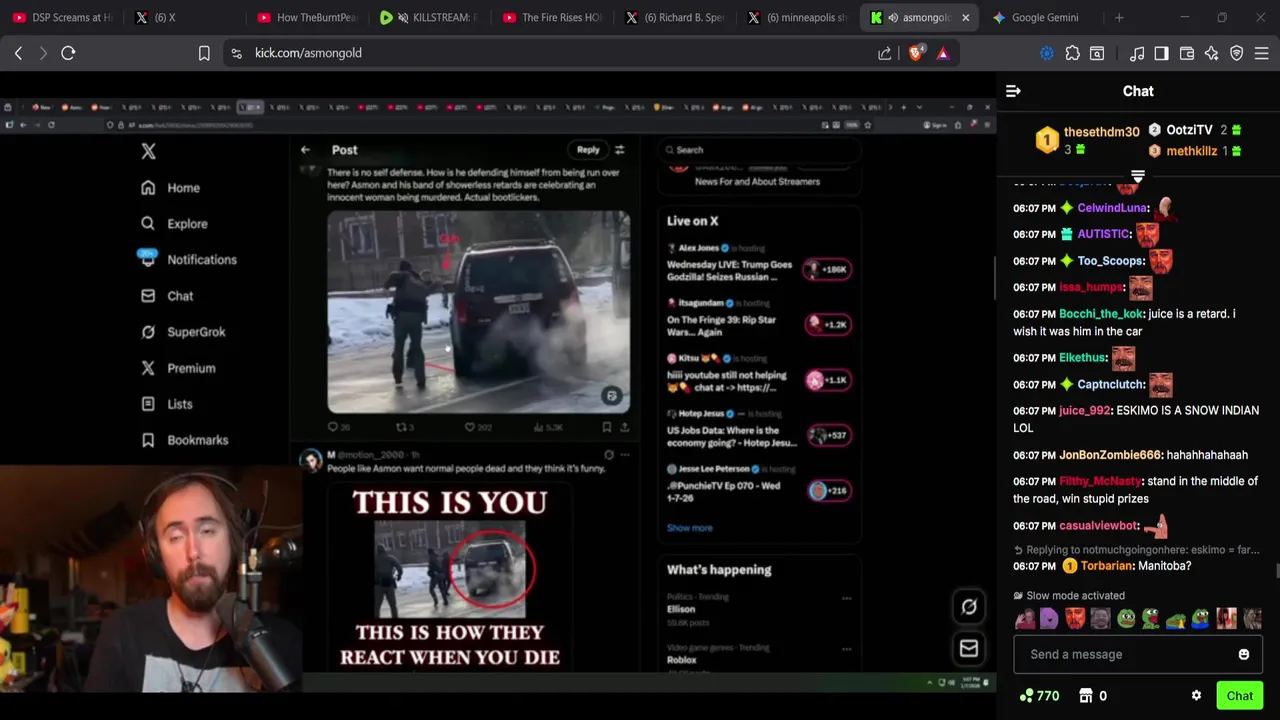Click the theater mode icon over the video
This screenshot has height=720, width=1280.
coord(969,606)
